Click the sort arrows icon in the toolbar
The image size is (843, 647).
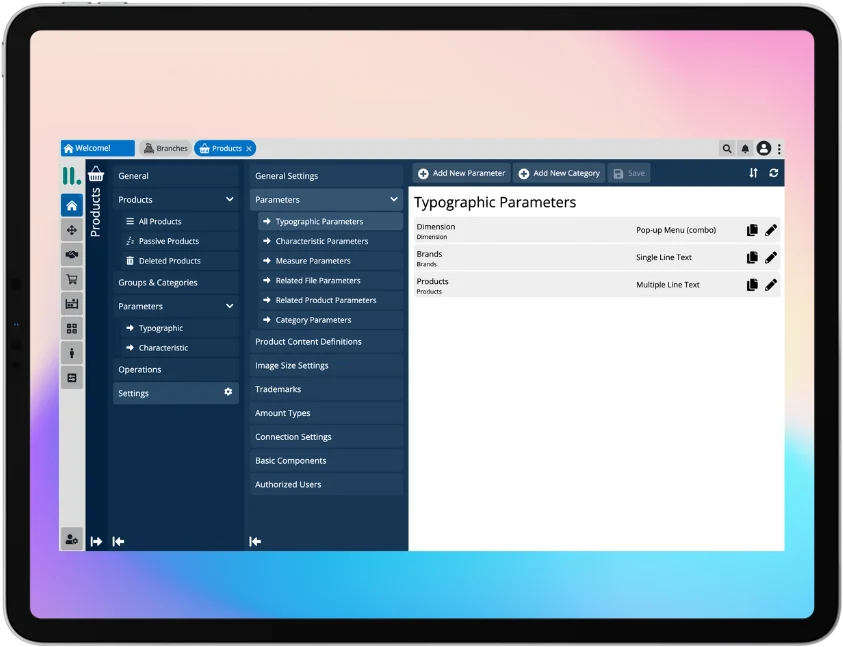pos(752,173)
